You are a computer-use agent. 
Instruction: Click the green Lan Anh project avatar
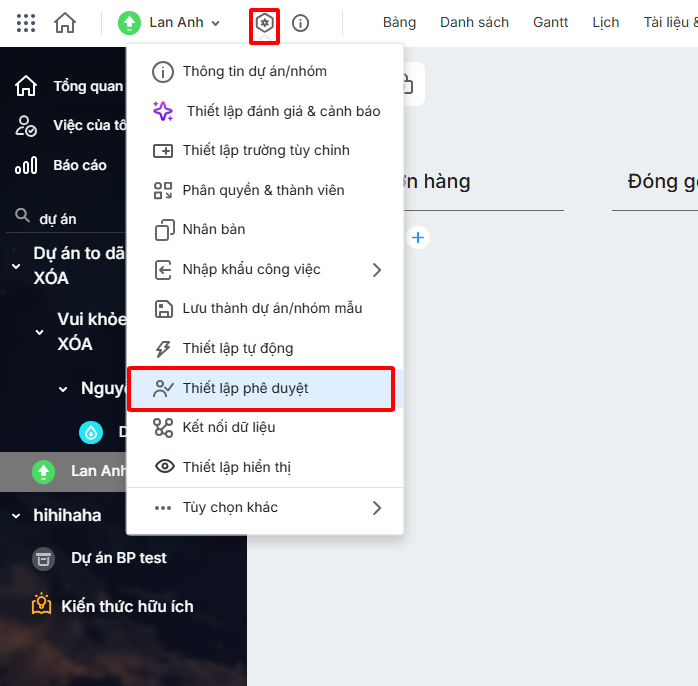[x=129, y=23]
